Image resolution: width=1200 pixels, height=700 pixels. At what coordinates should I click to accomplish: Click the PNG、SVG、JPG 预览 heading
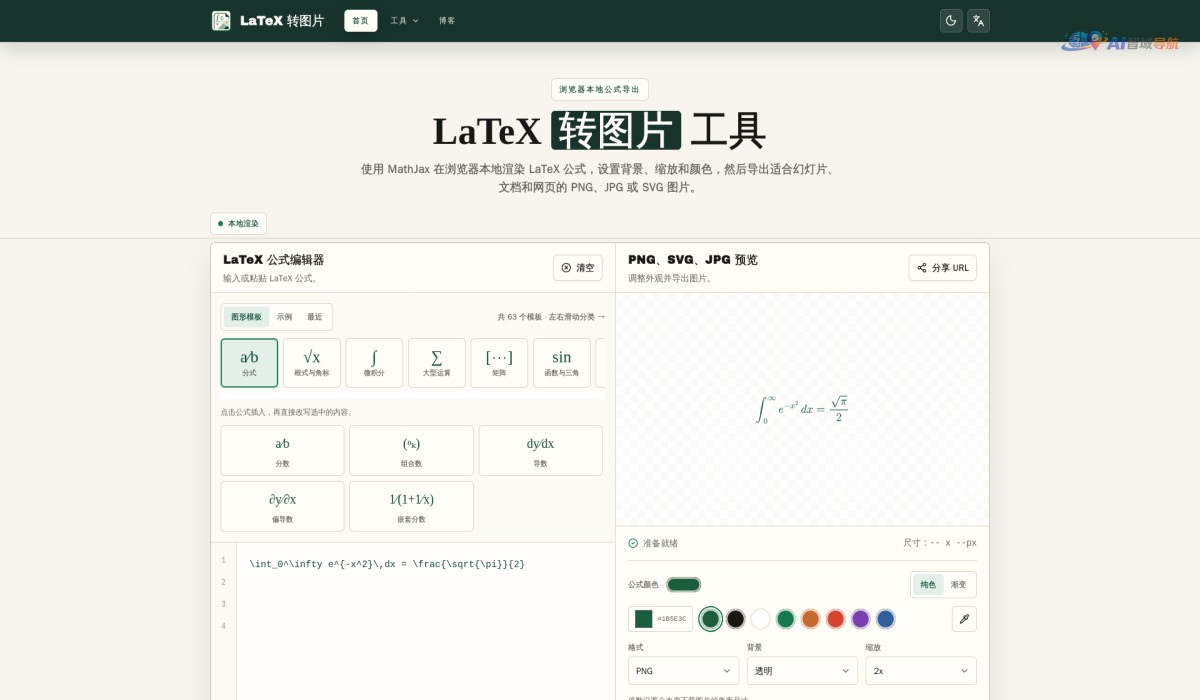(693, 260)
